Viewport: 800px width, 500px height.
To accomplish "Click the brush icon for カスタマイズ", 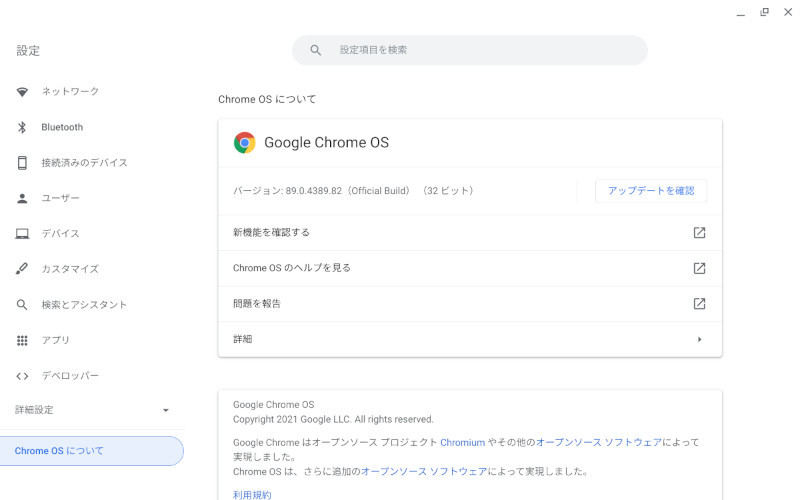I will (x=22, y=268).
